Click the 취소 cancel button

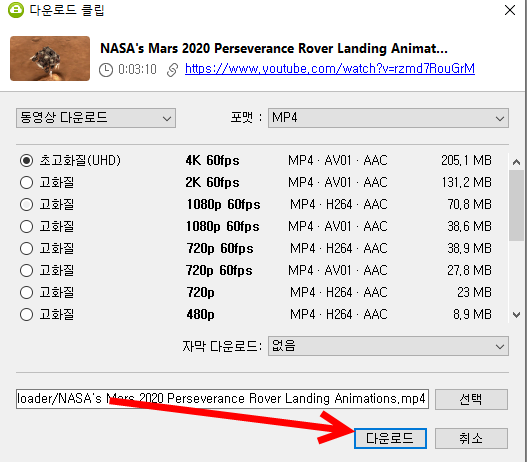(x=471, y=438)
